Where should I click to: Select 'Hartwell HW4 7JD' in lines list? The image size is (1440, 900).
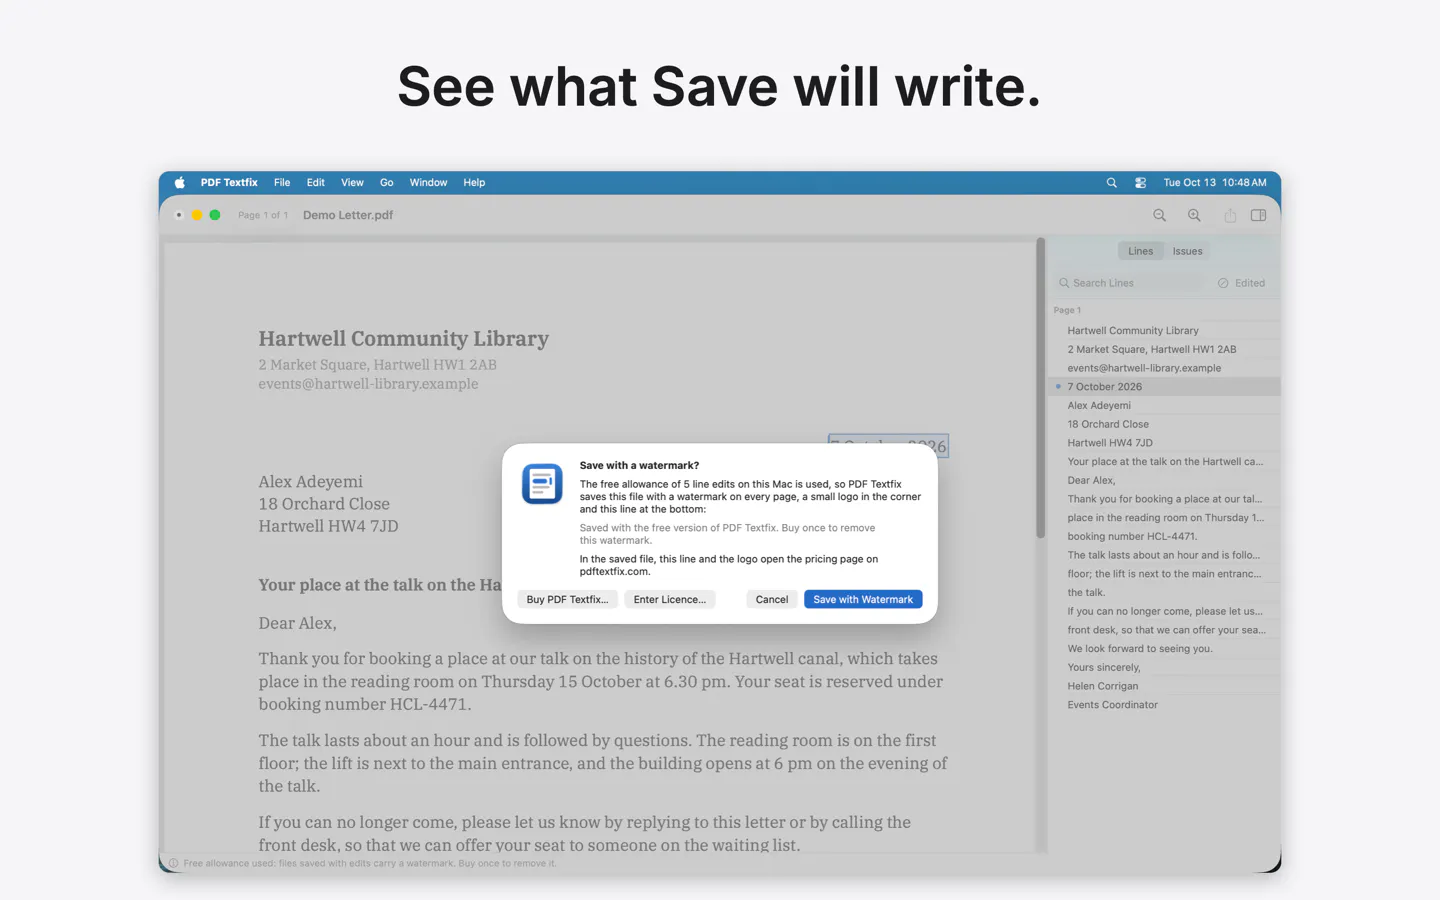click(1165, 442)
